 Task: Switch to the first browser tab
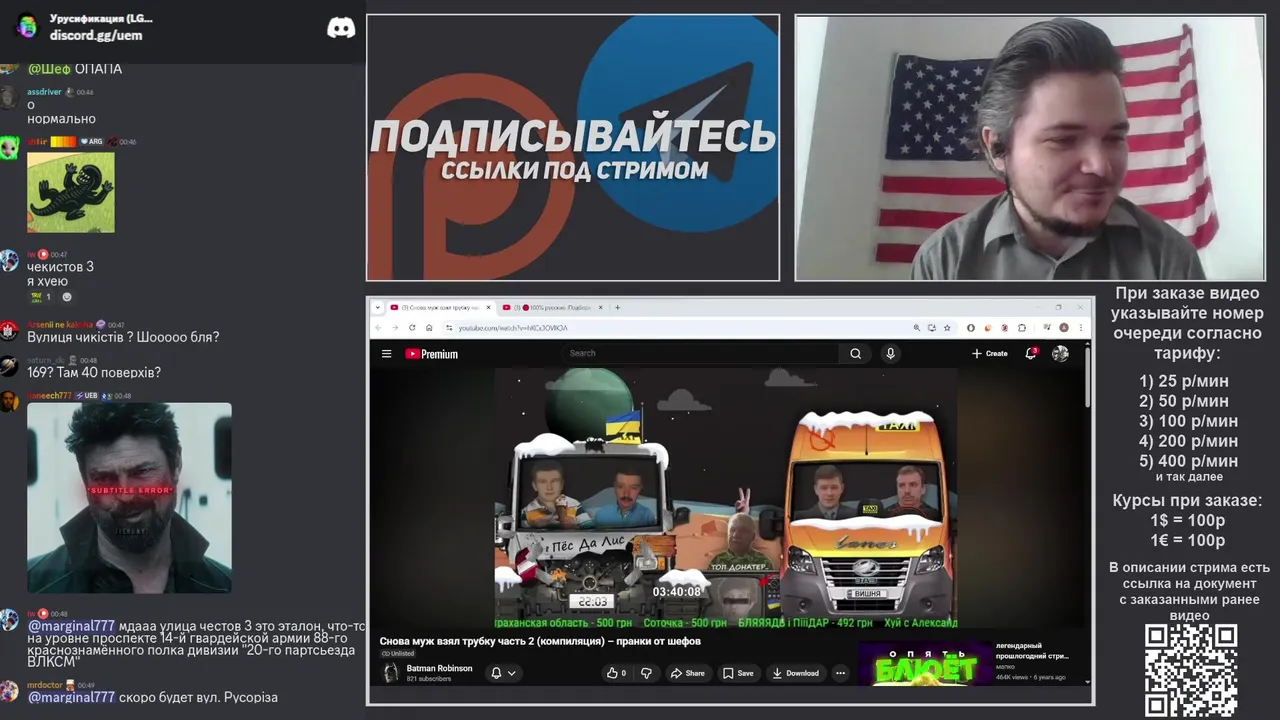[442, 307]
